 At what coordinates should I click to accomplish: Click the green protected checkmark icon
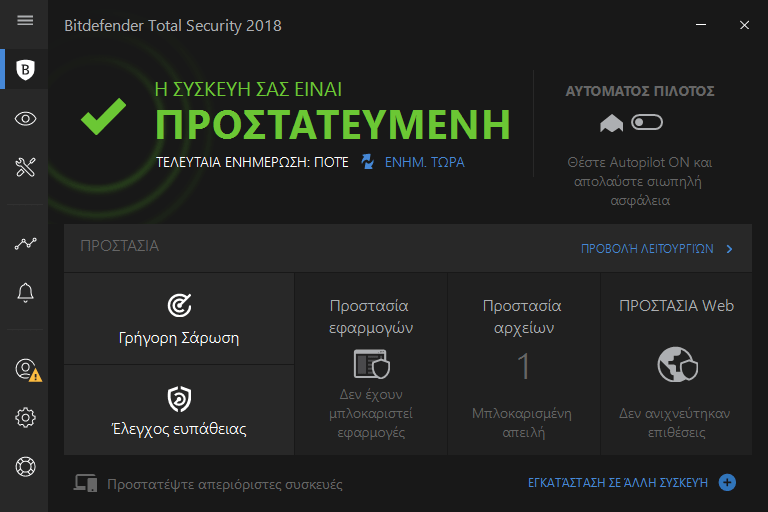(x=103, y=117)
